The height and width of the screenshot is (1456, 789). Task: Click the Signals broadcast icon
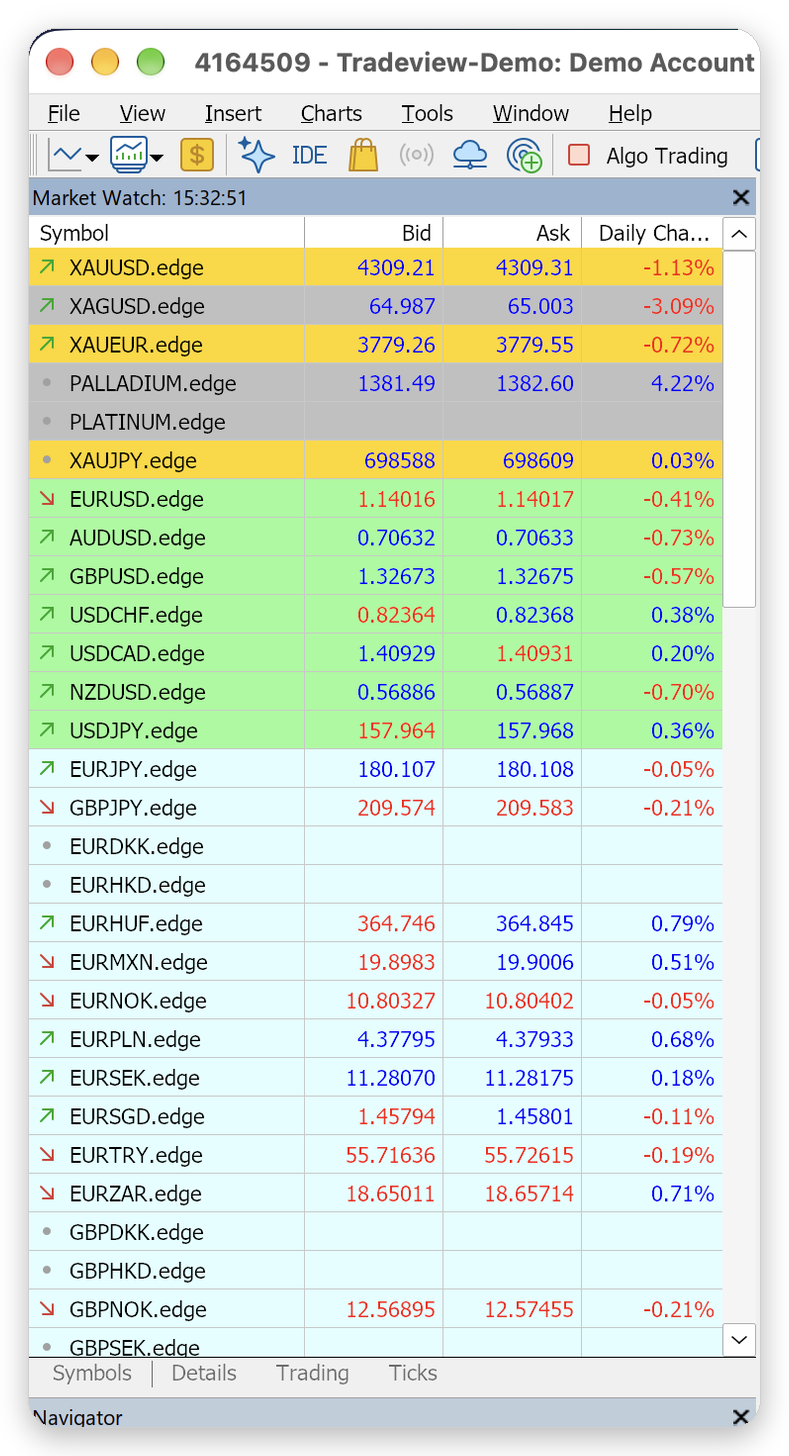pyautogui.click(x=416, y=155)
